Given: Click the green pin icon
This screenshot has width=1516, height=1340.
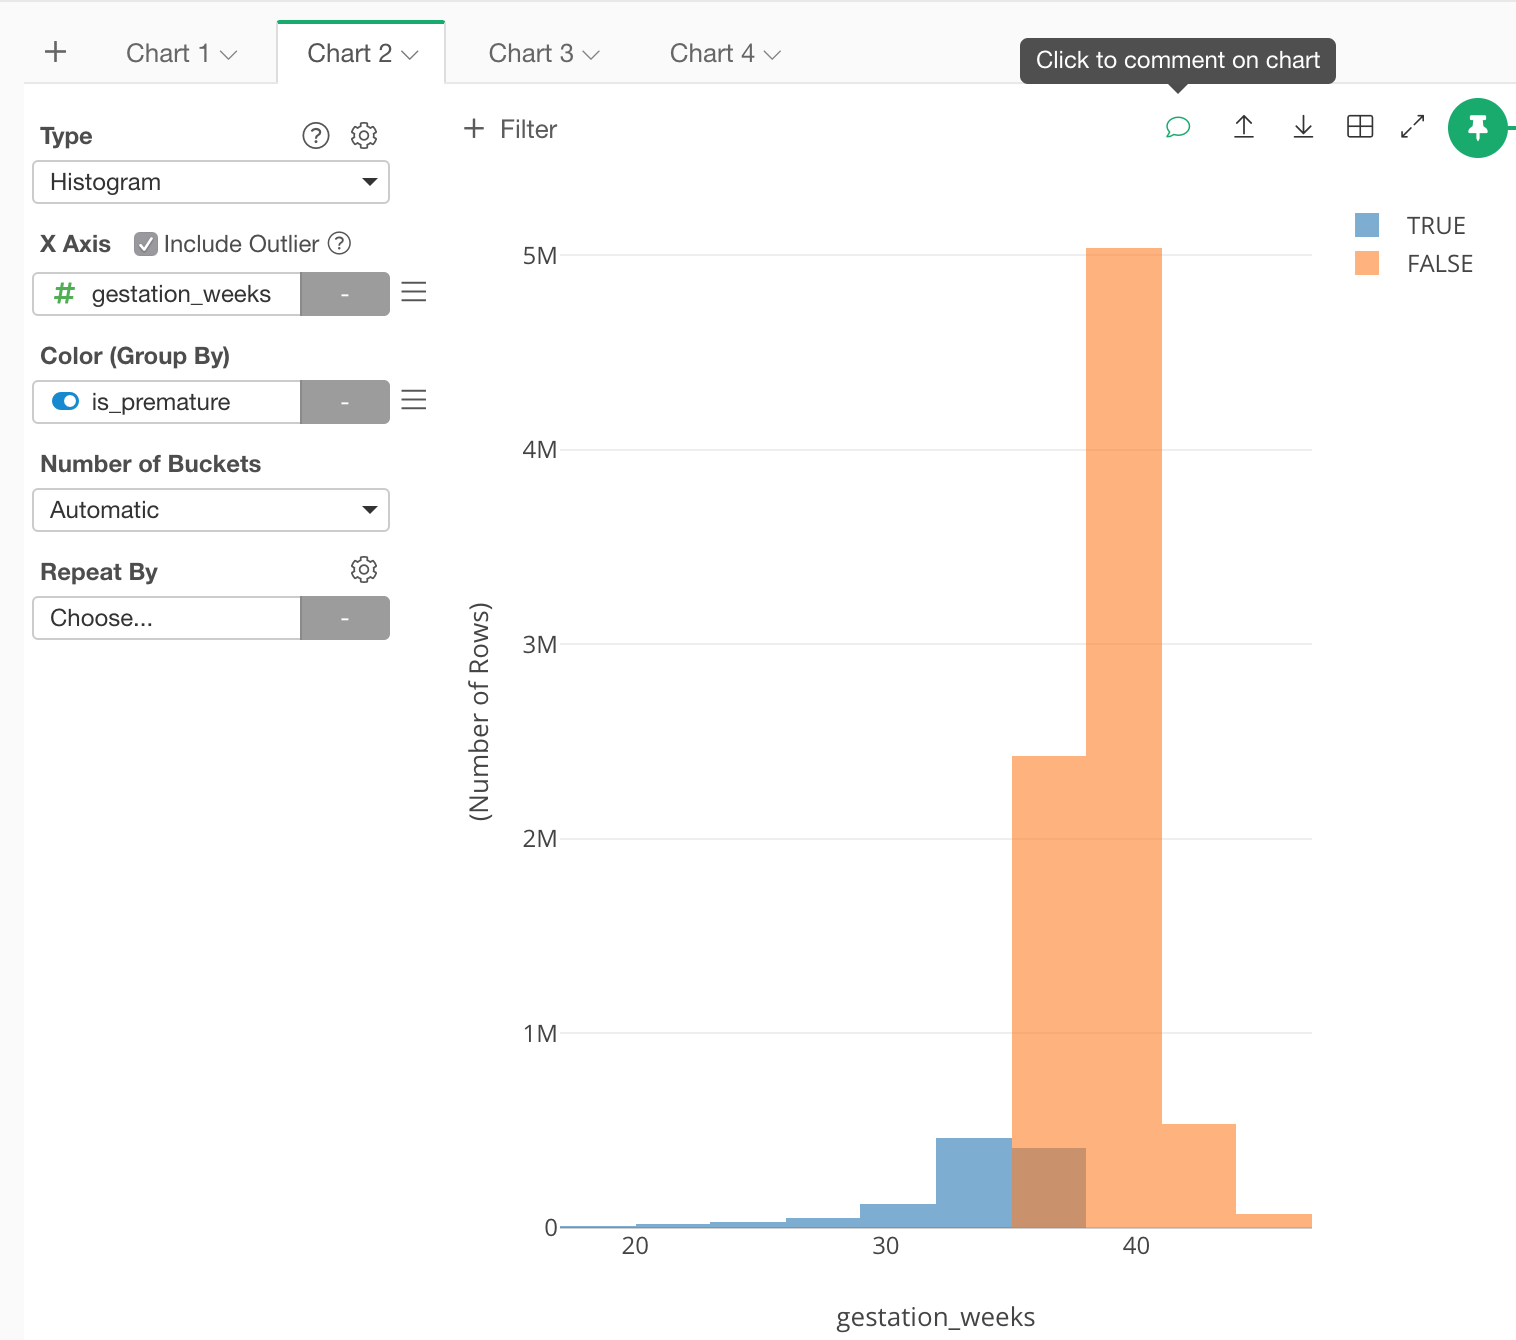Looking at the screenshot, I should tap(1479, 128).
